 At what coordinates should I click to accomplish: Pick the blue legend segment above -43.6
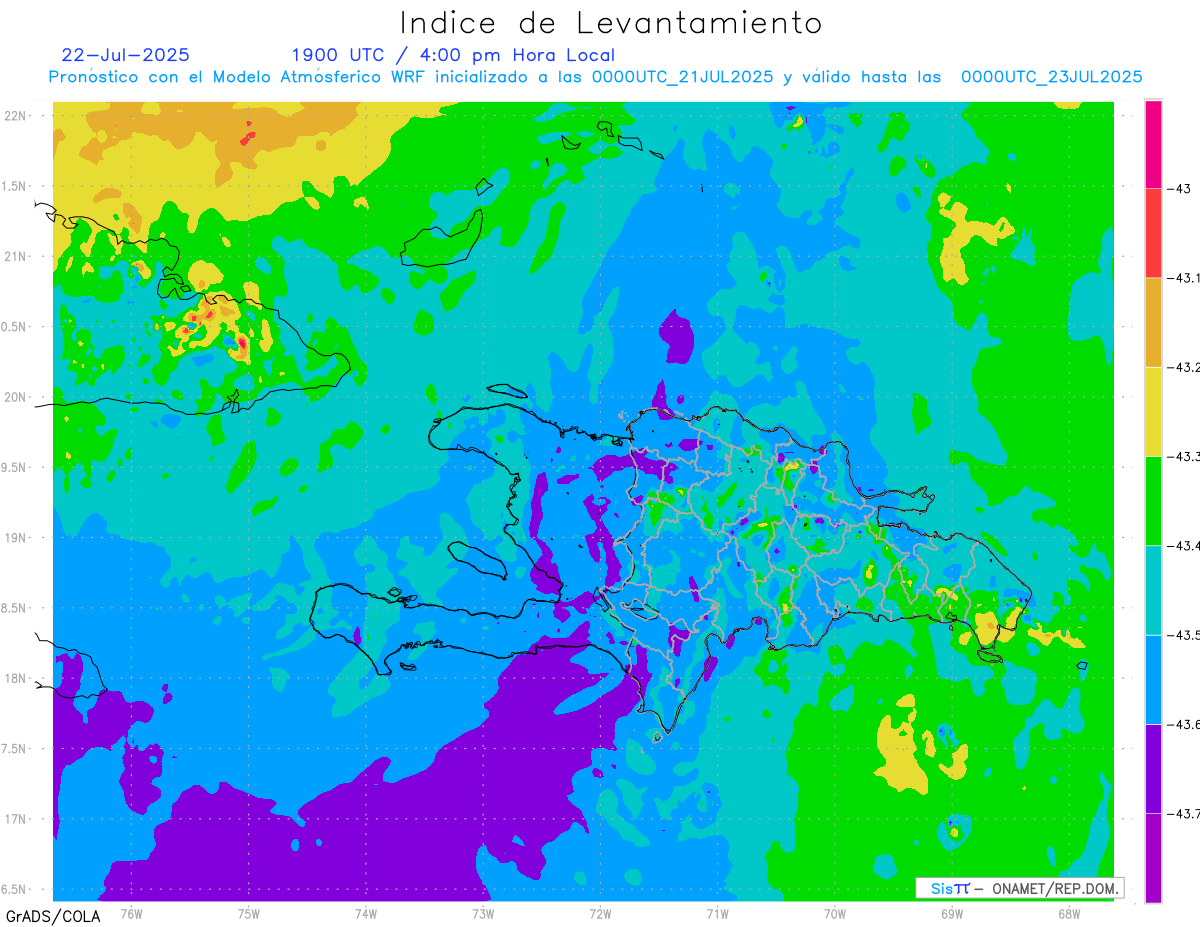coord(1153,679)
